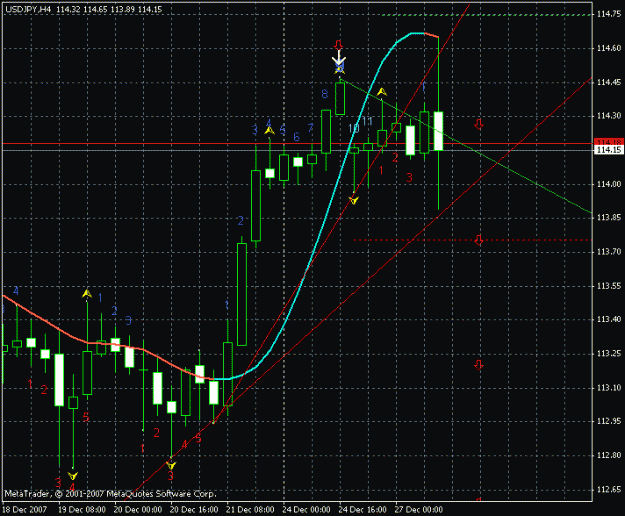Select the red arrow above the white down arrow
This screenshot has width=625, height=516.
339,44
